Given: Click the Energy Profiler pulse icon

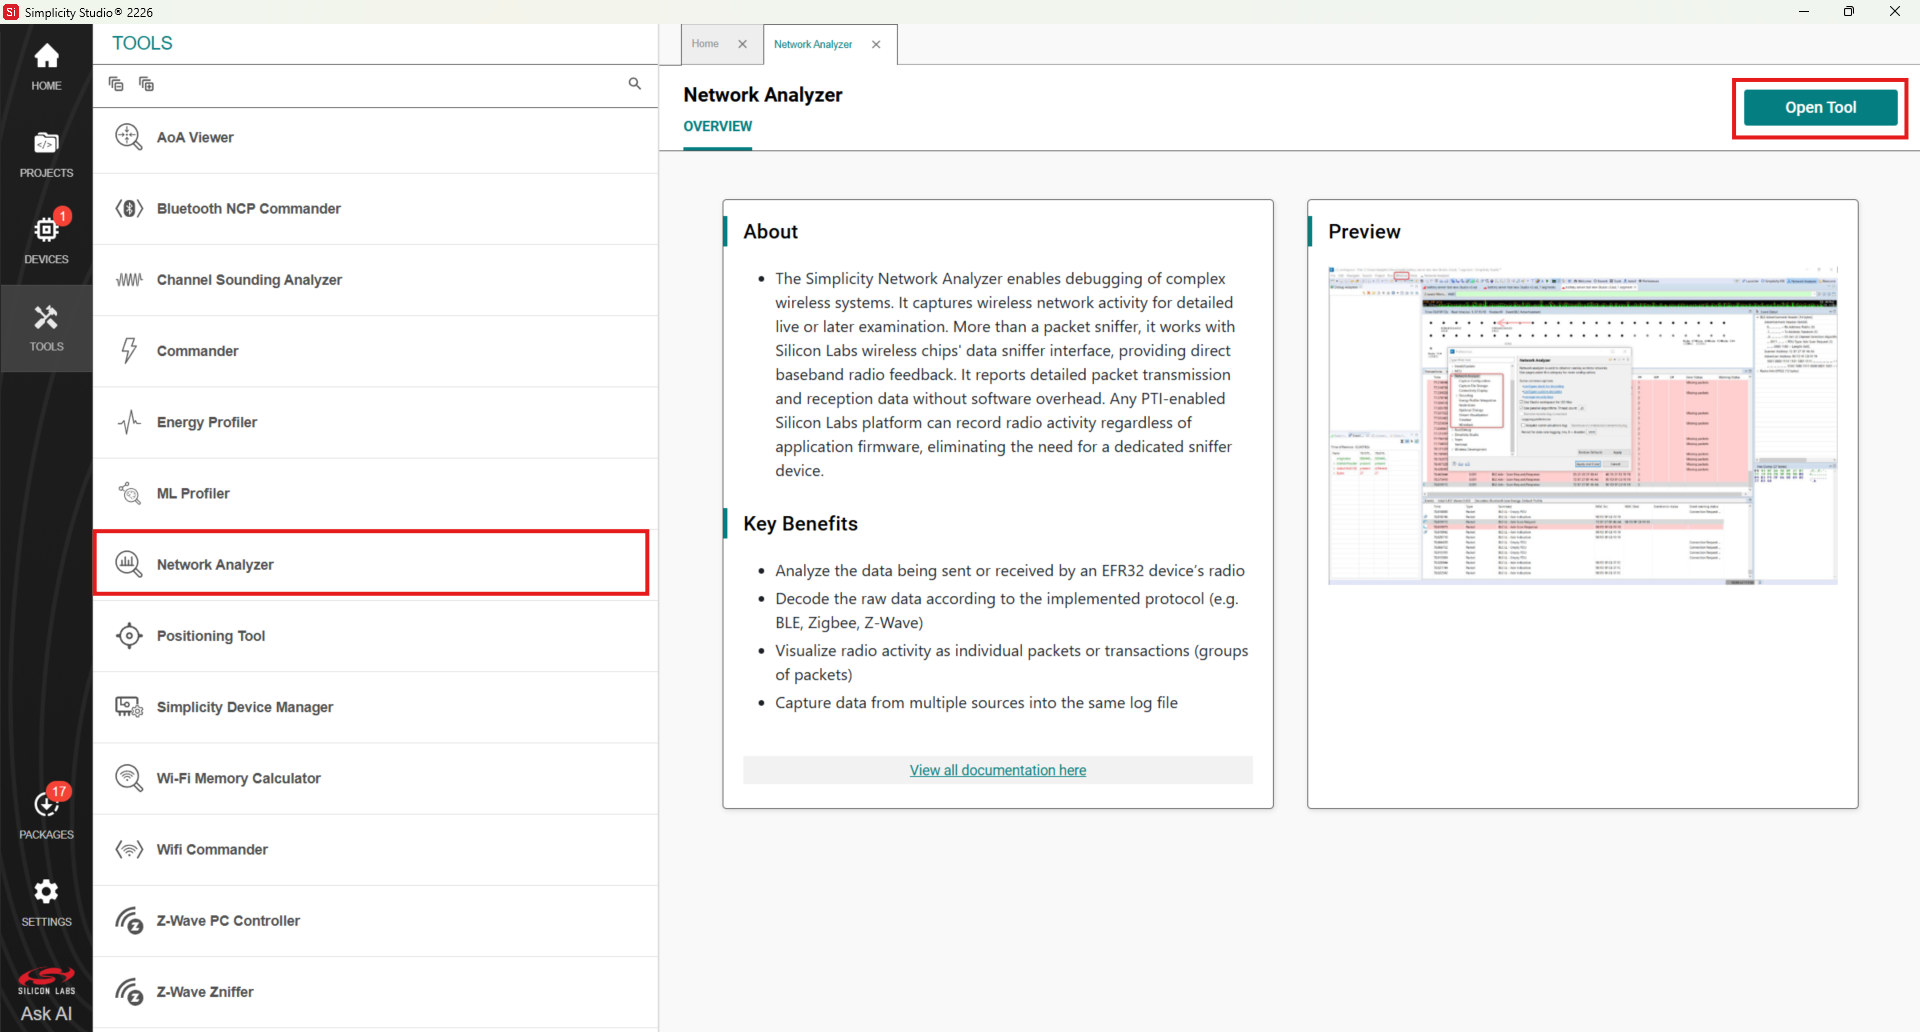Looking at the screenshot, I should tap(129, 422).
